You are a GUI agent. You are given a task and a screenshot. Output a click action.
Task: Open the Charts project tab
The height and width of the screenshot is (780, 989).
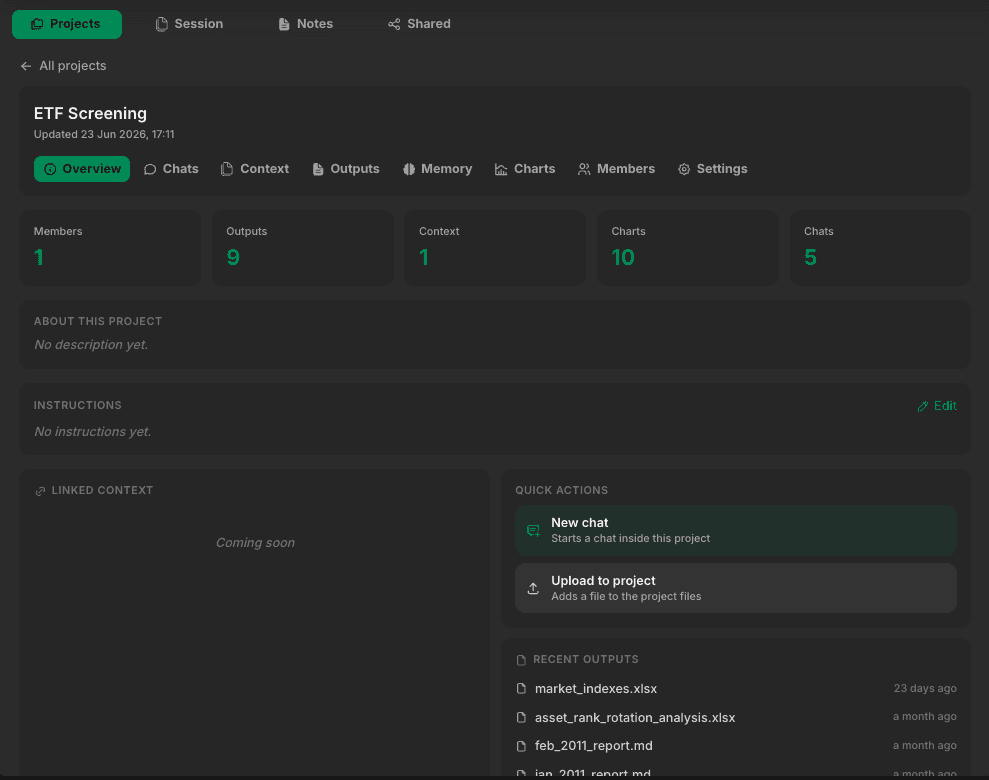tap(525, 169)
